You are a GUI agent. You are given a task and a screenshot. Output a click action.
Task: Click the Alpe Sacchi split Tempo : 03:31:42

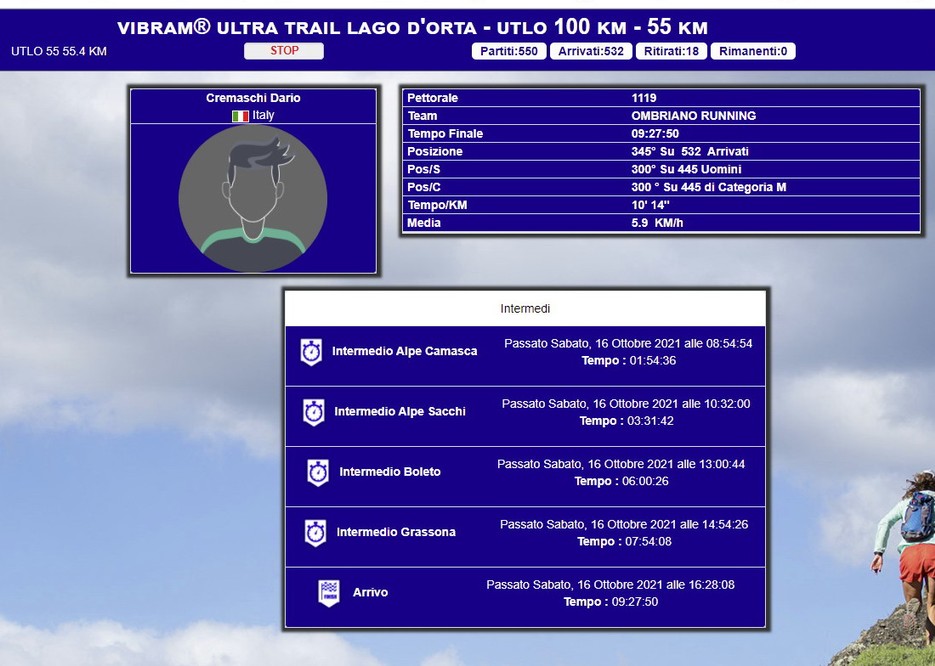(627, 421)
